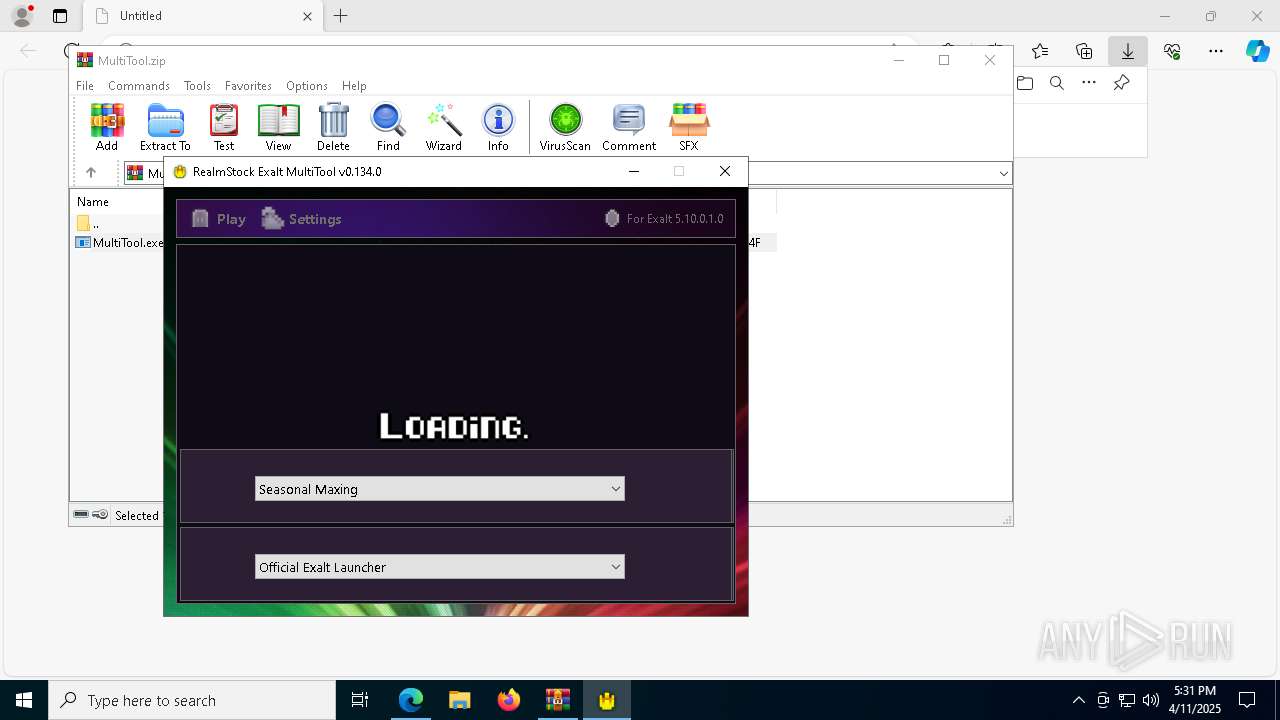Open the Favorites menu
The image size is (1280, 720).
(248, 86)
